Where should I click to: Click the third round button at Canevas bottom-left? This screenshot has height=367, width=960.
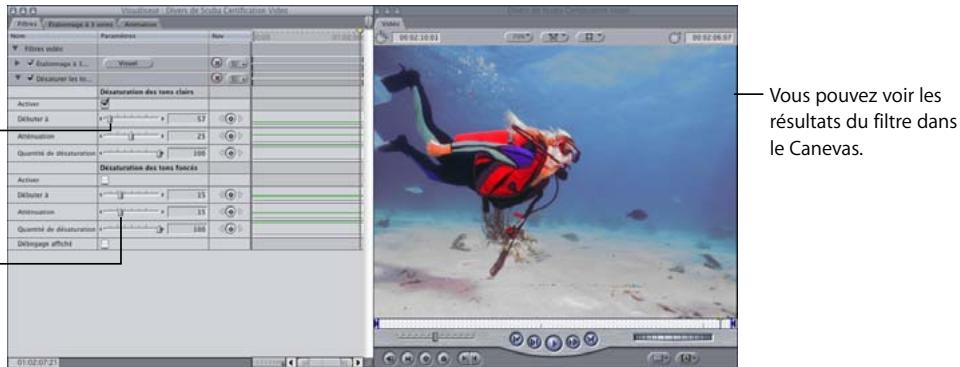(426, 358)
